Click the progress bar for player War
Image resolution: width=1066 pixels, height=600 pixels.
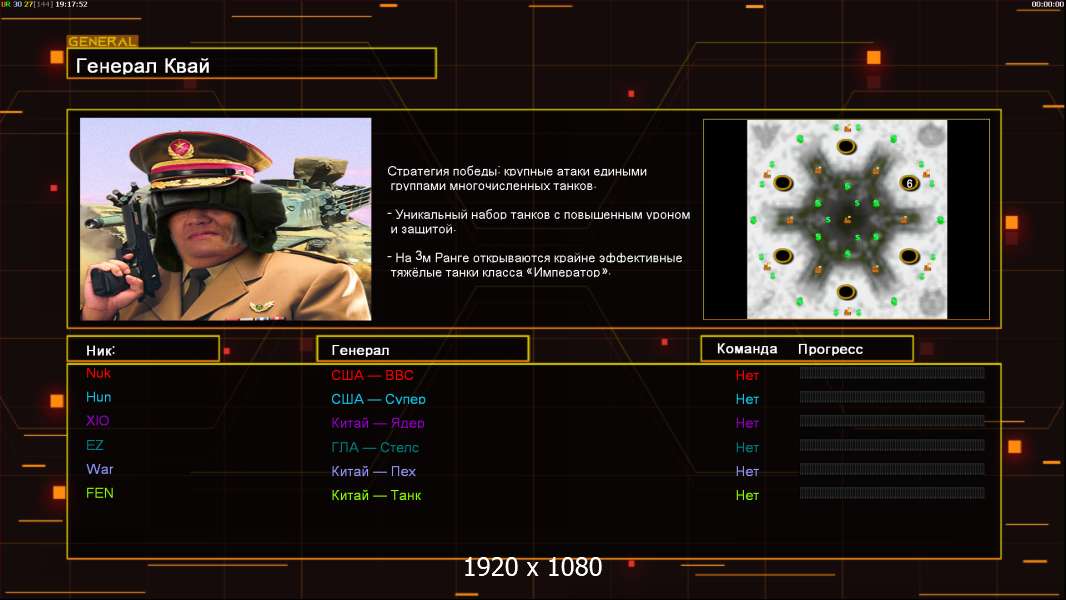(892, 470)
